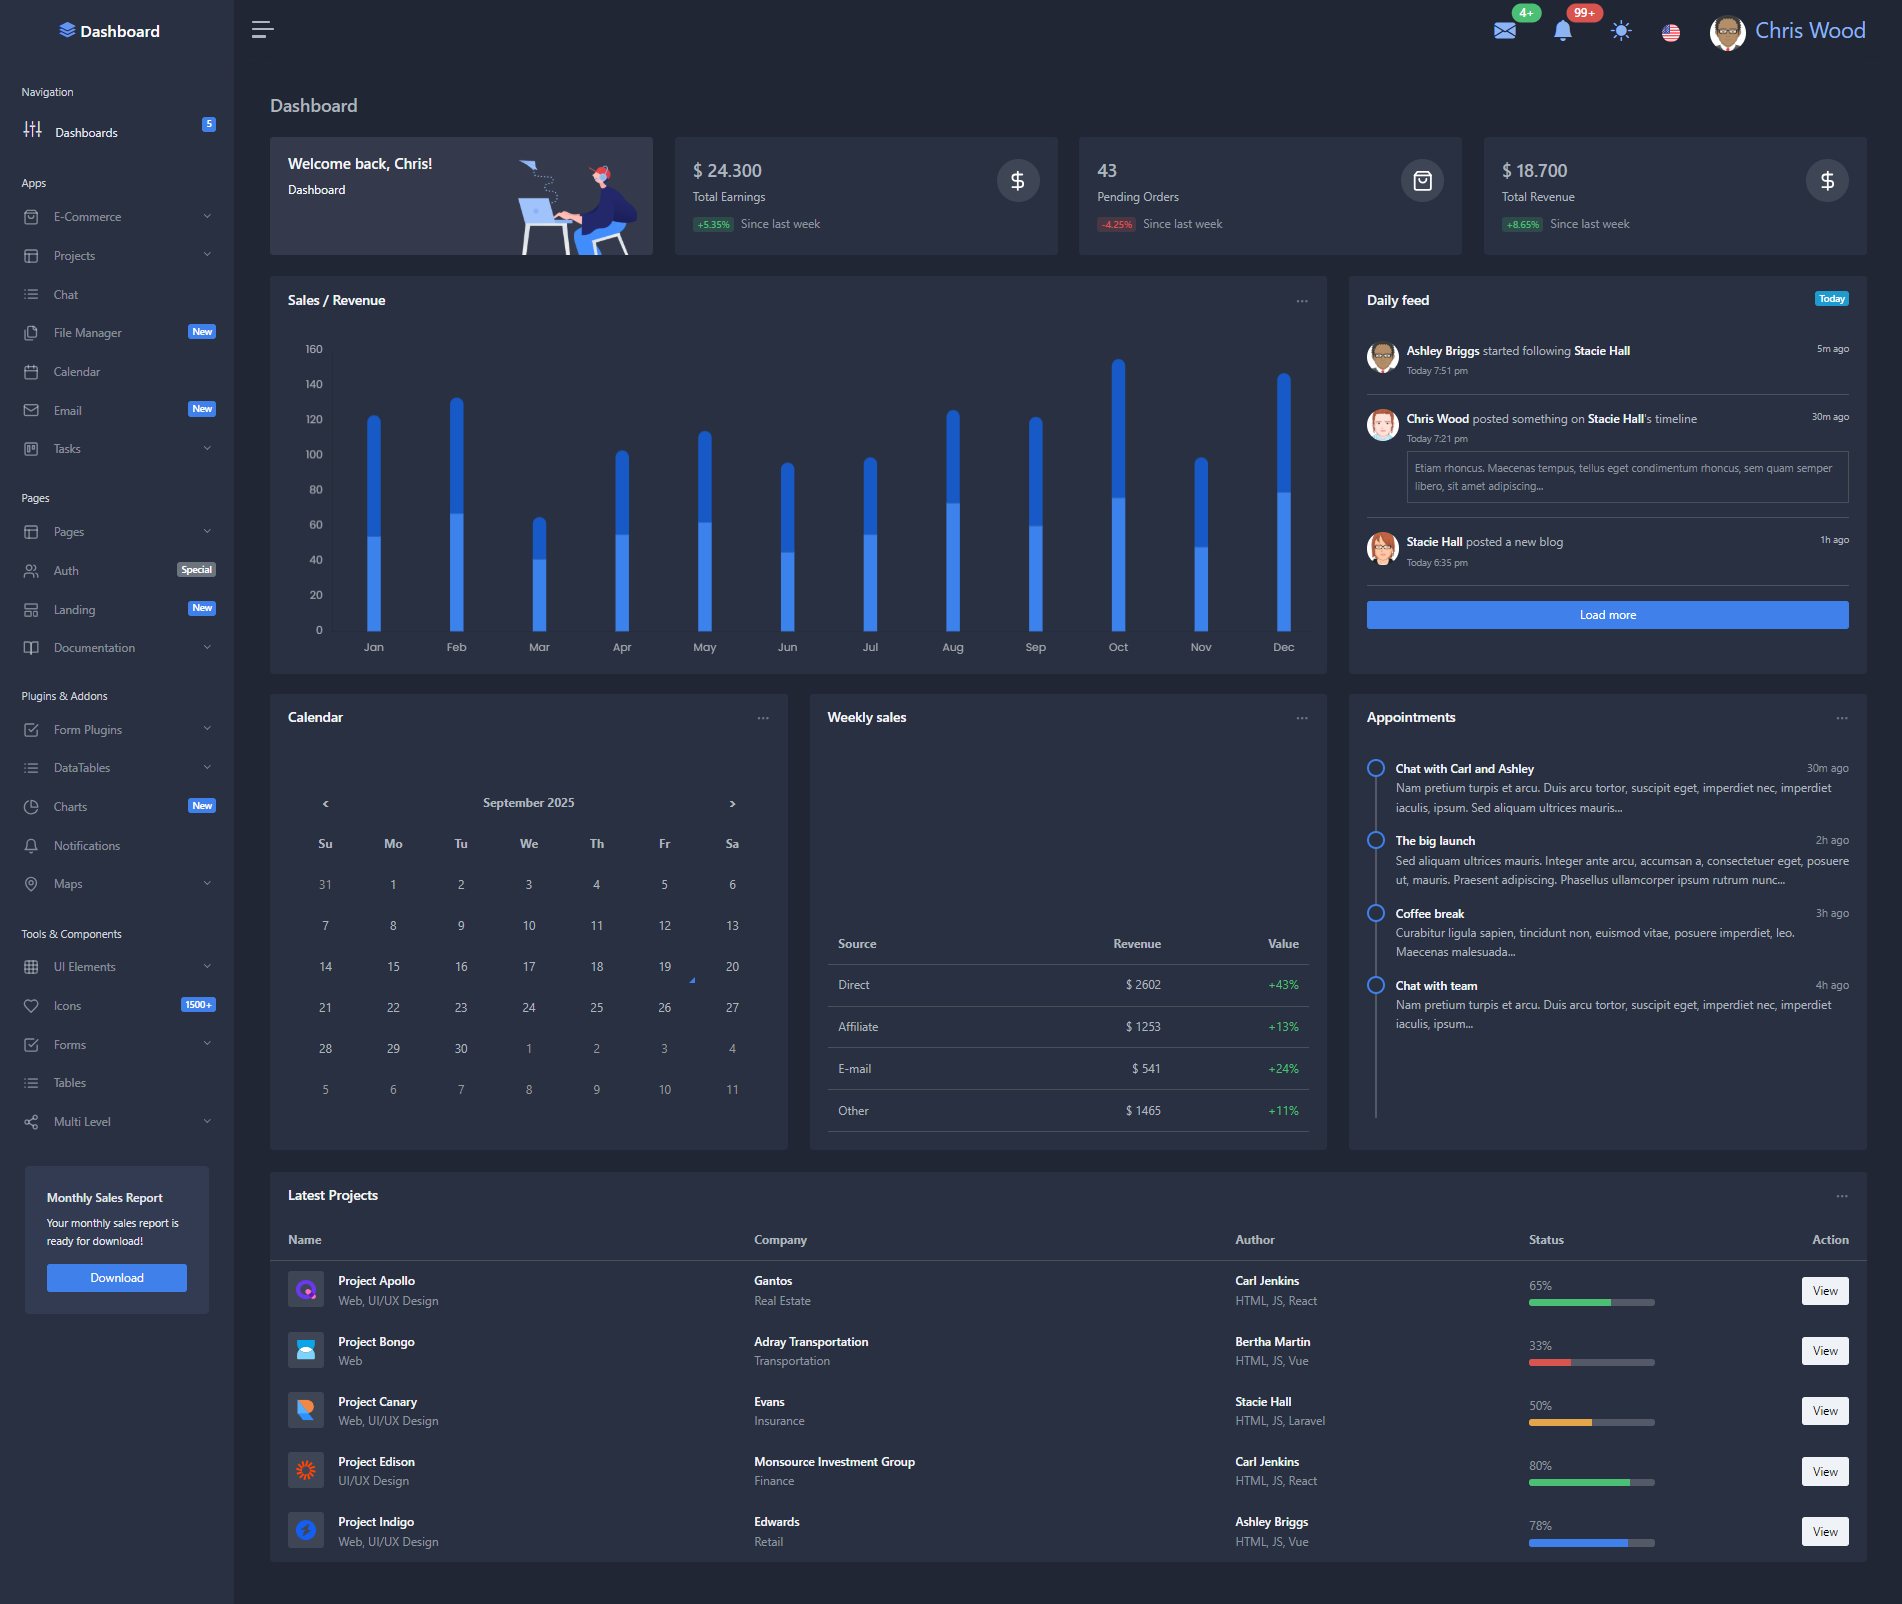This screenshot has height=1604, width=1902.
Task: Download the Monthly Sales Report
Action: tap(116, 1277)
